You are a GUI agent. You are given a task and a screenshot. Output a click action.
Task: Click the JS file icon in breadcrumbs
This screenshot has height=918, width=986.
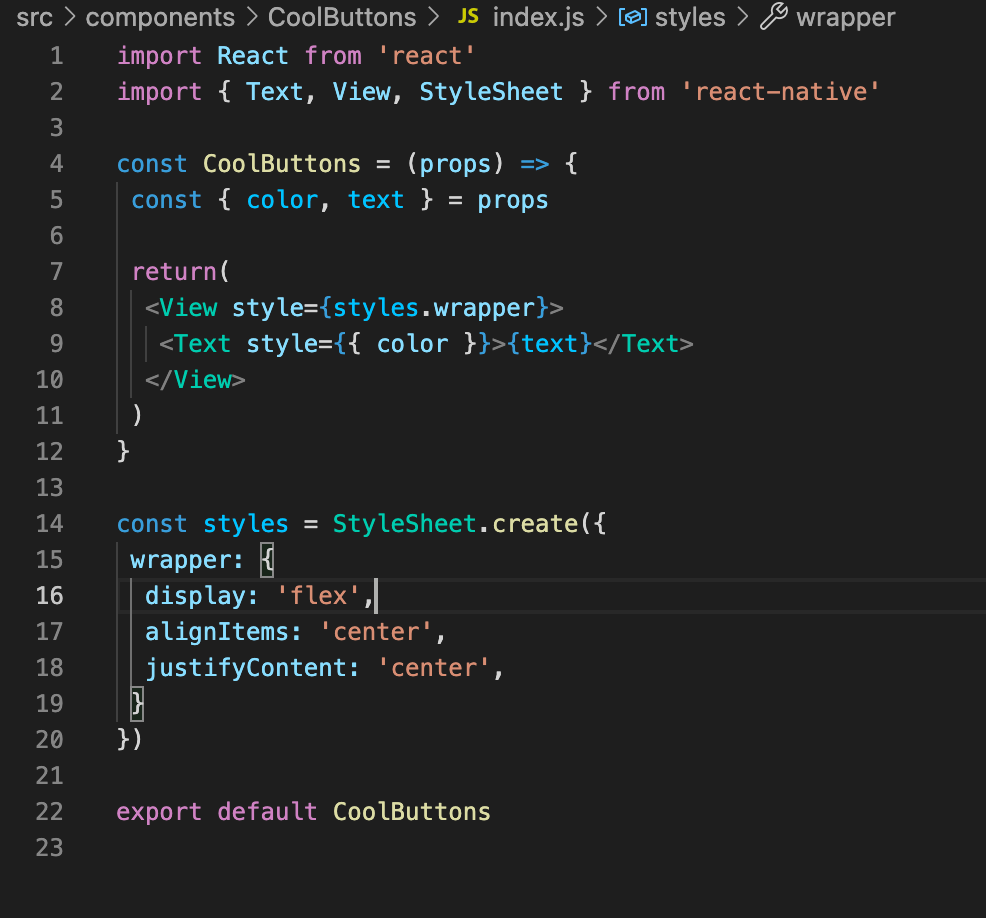pyautogui.click(x=467, y=17)
